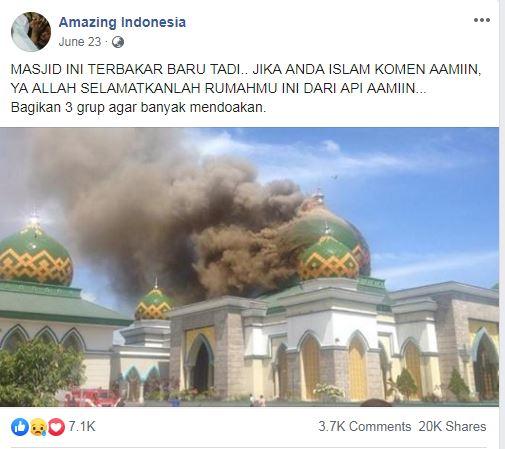Open the burning mosque photo
The image size is (505, 449).
249,267
